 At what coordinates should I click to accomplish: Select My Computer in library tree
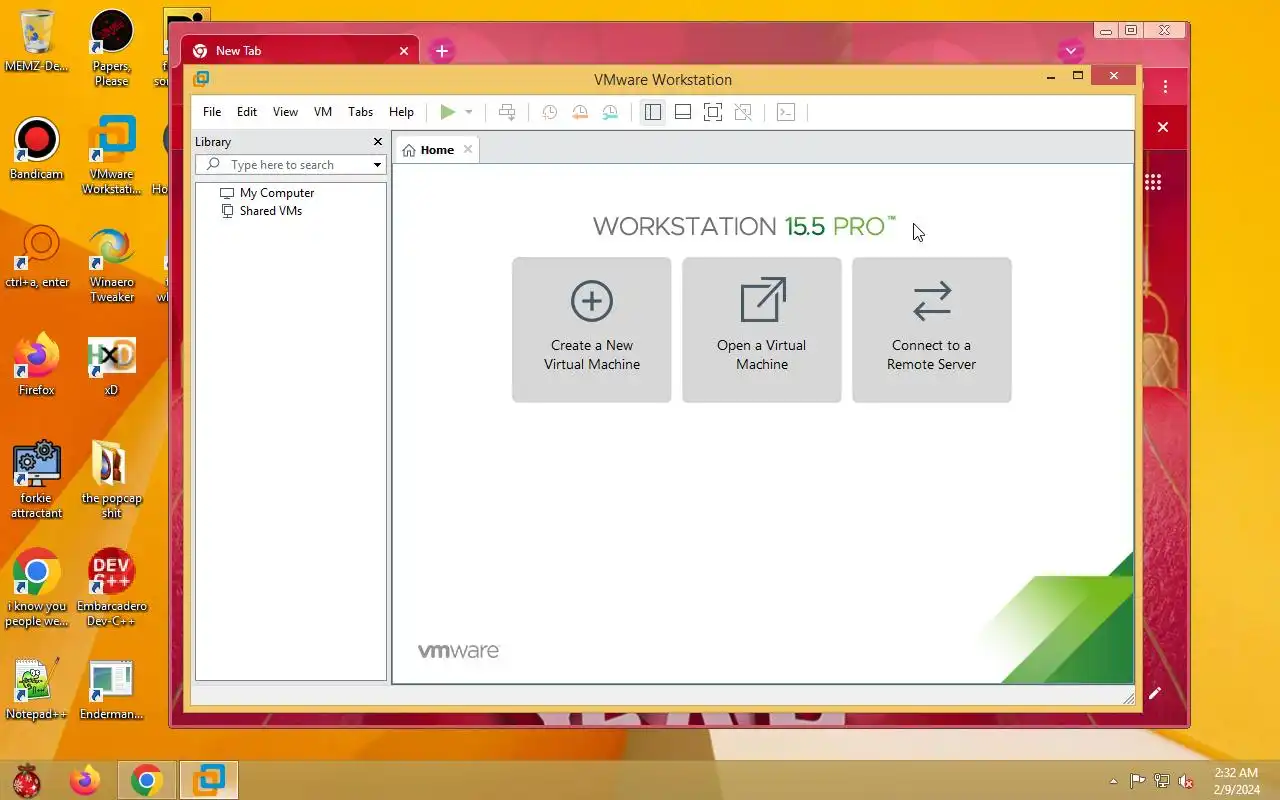pyautogui.click(x=277, y=193)
